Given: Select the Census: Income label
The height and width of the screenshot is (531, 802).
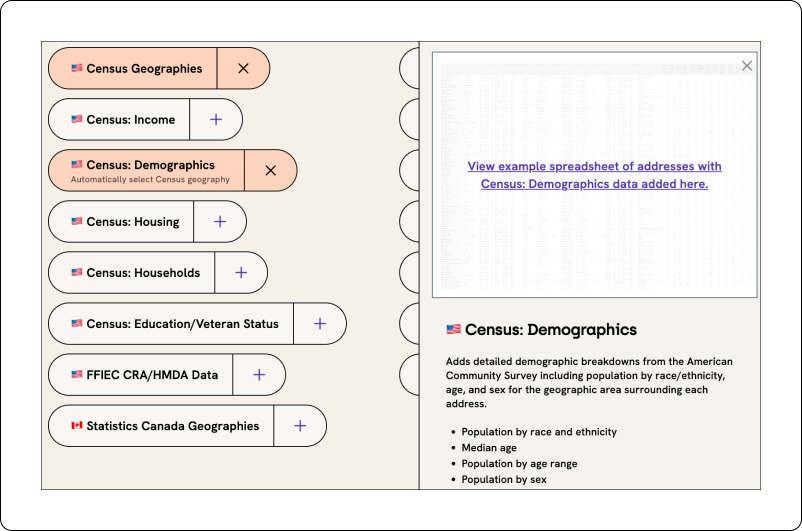Looking at the screenshot, I should coord(130,120).
